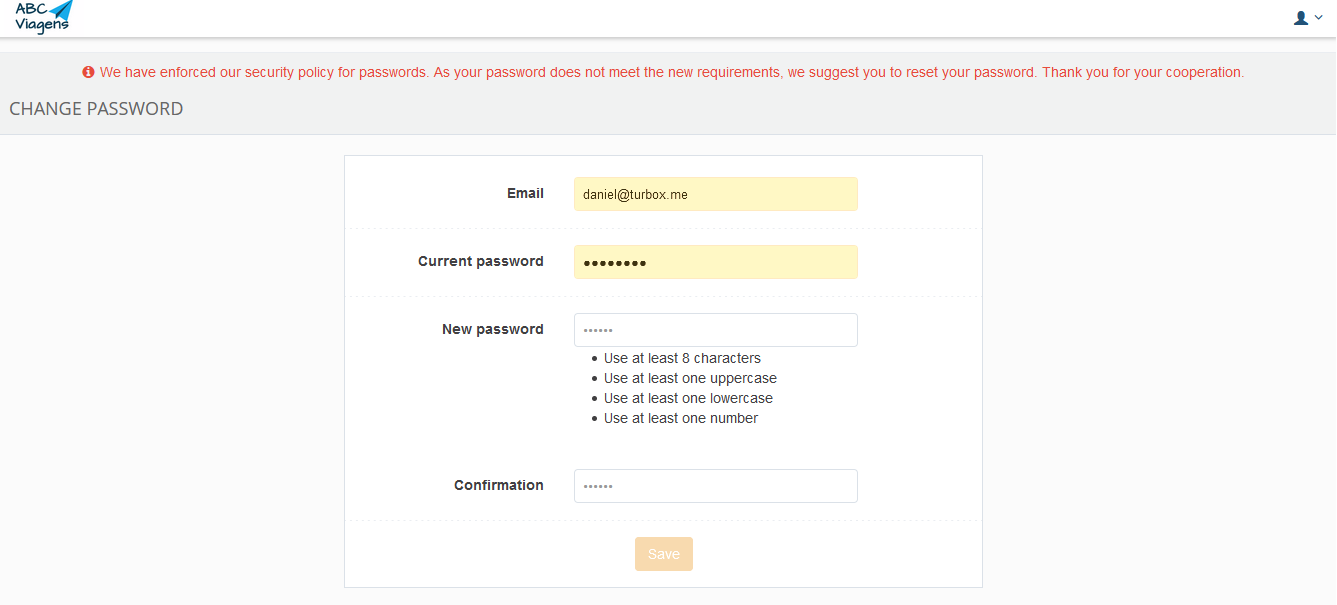
Task: Expand the chevron beside the user icon
Action: coord(1318,18)
